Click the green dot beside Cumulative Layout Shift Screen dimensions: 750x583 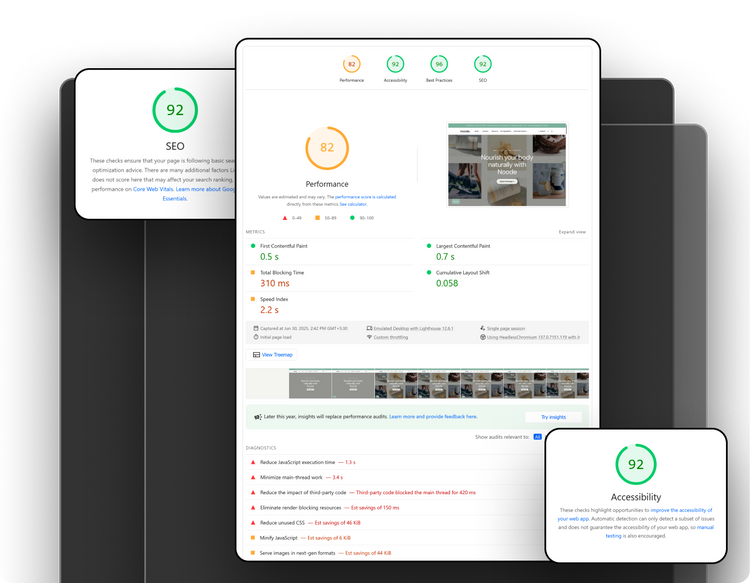(429, 273)
